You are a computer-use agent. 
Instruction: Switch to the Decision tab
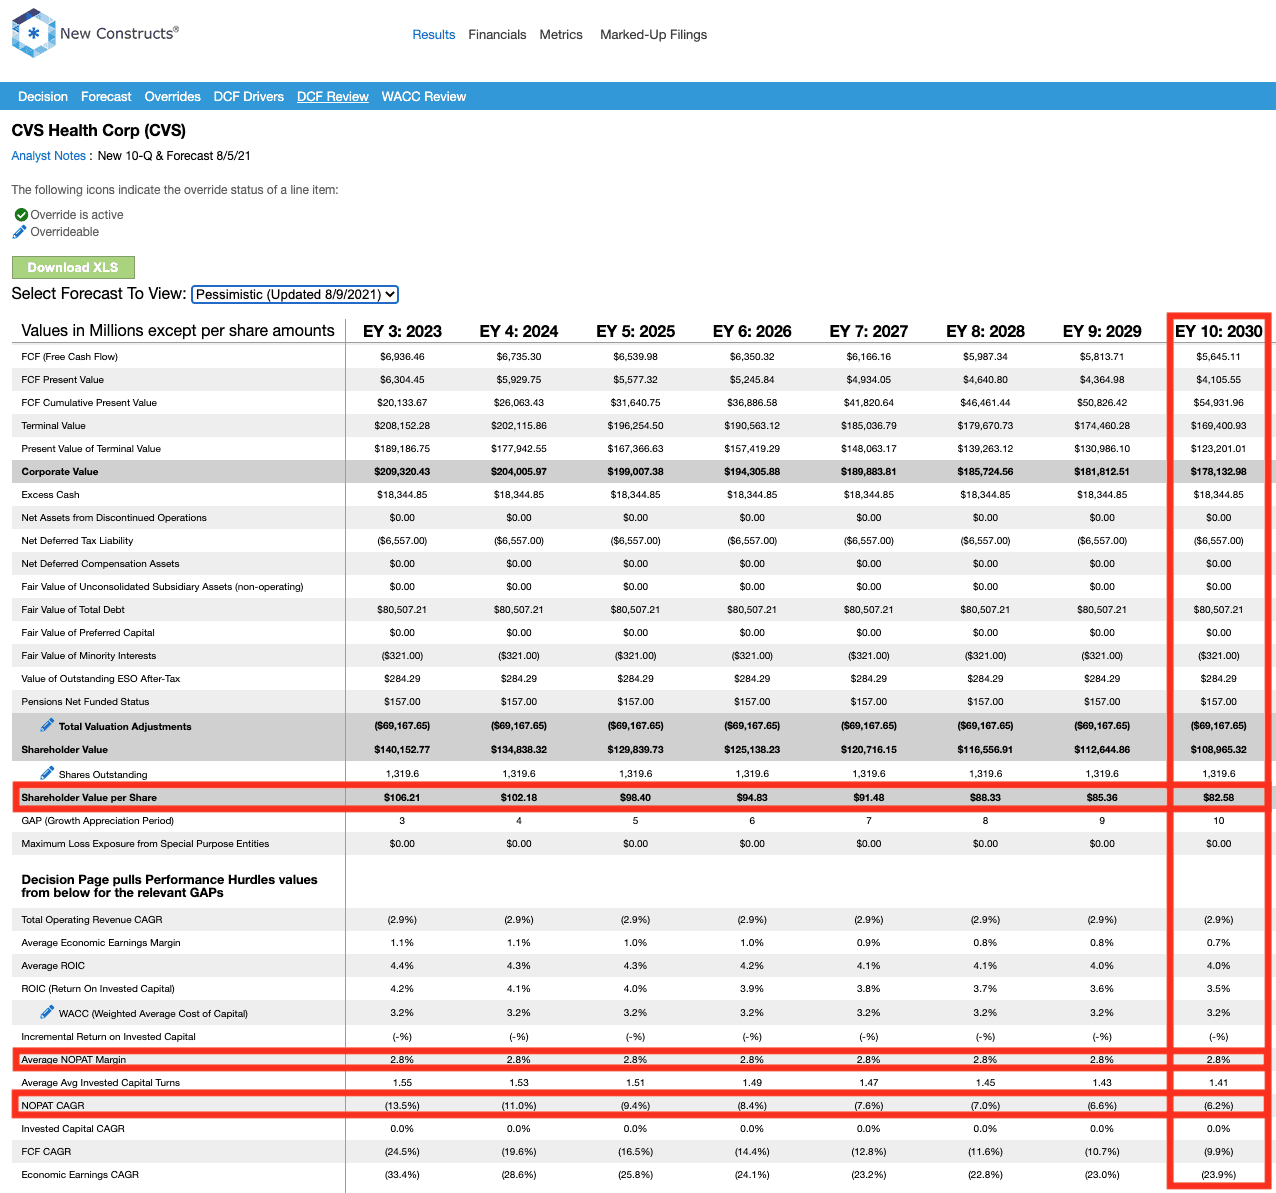pos(43,97)
